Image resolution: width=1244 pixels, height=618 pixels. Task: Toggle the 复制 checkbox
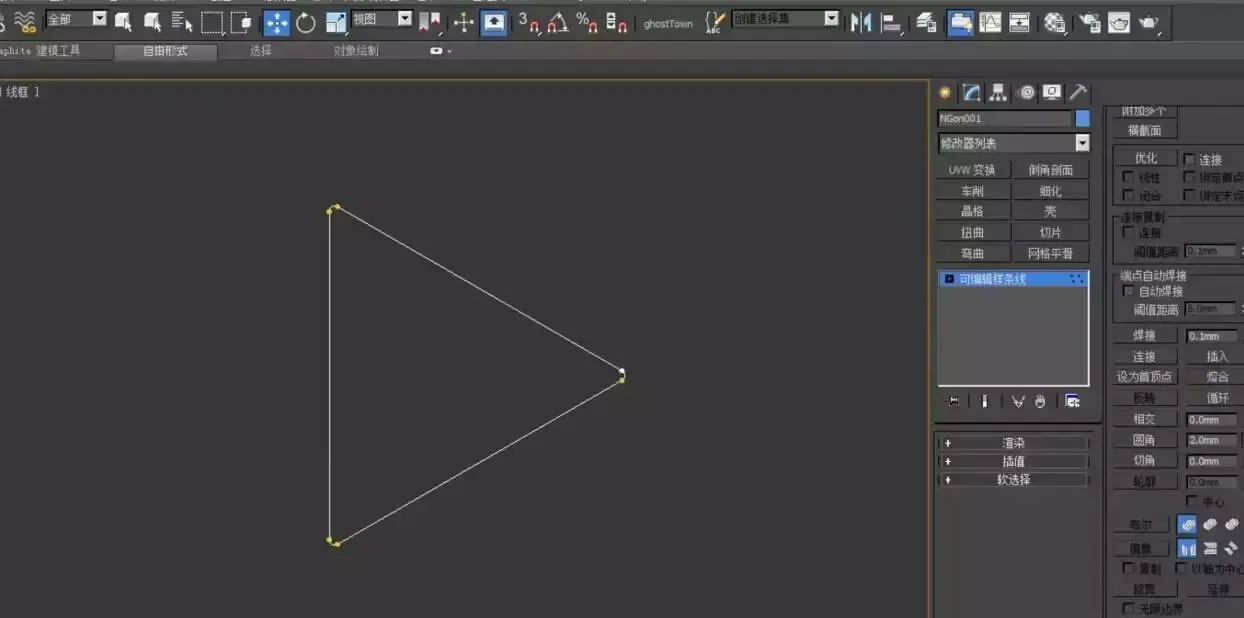pos(1129,568)
